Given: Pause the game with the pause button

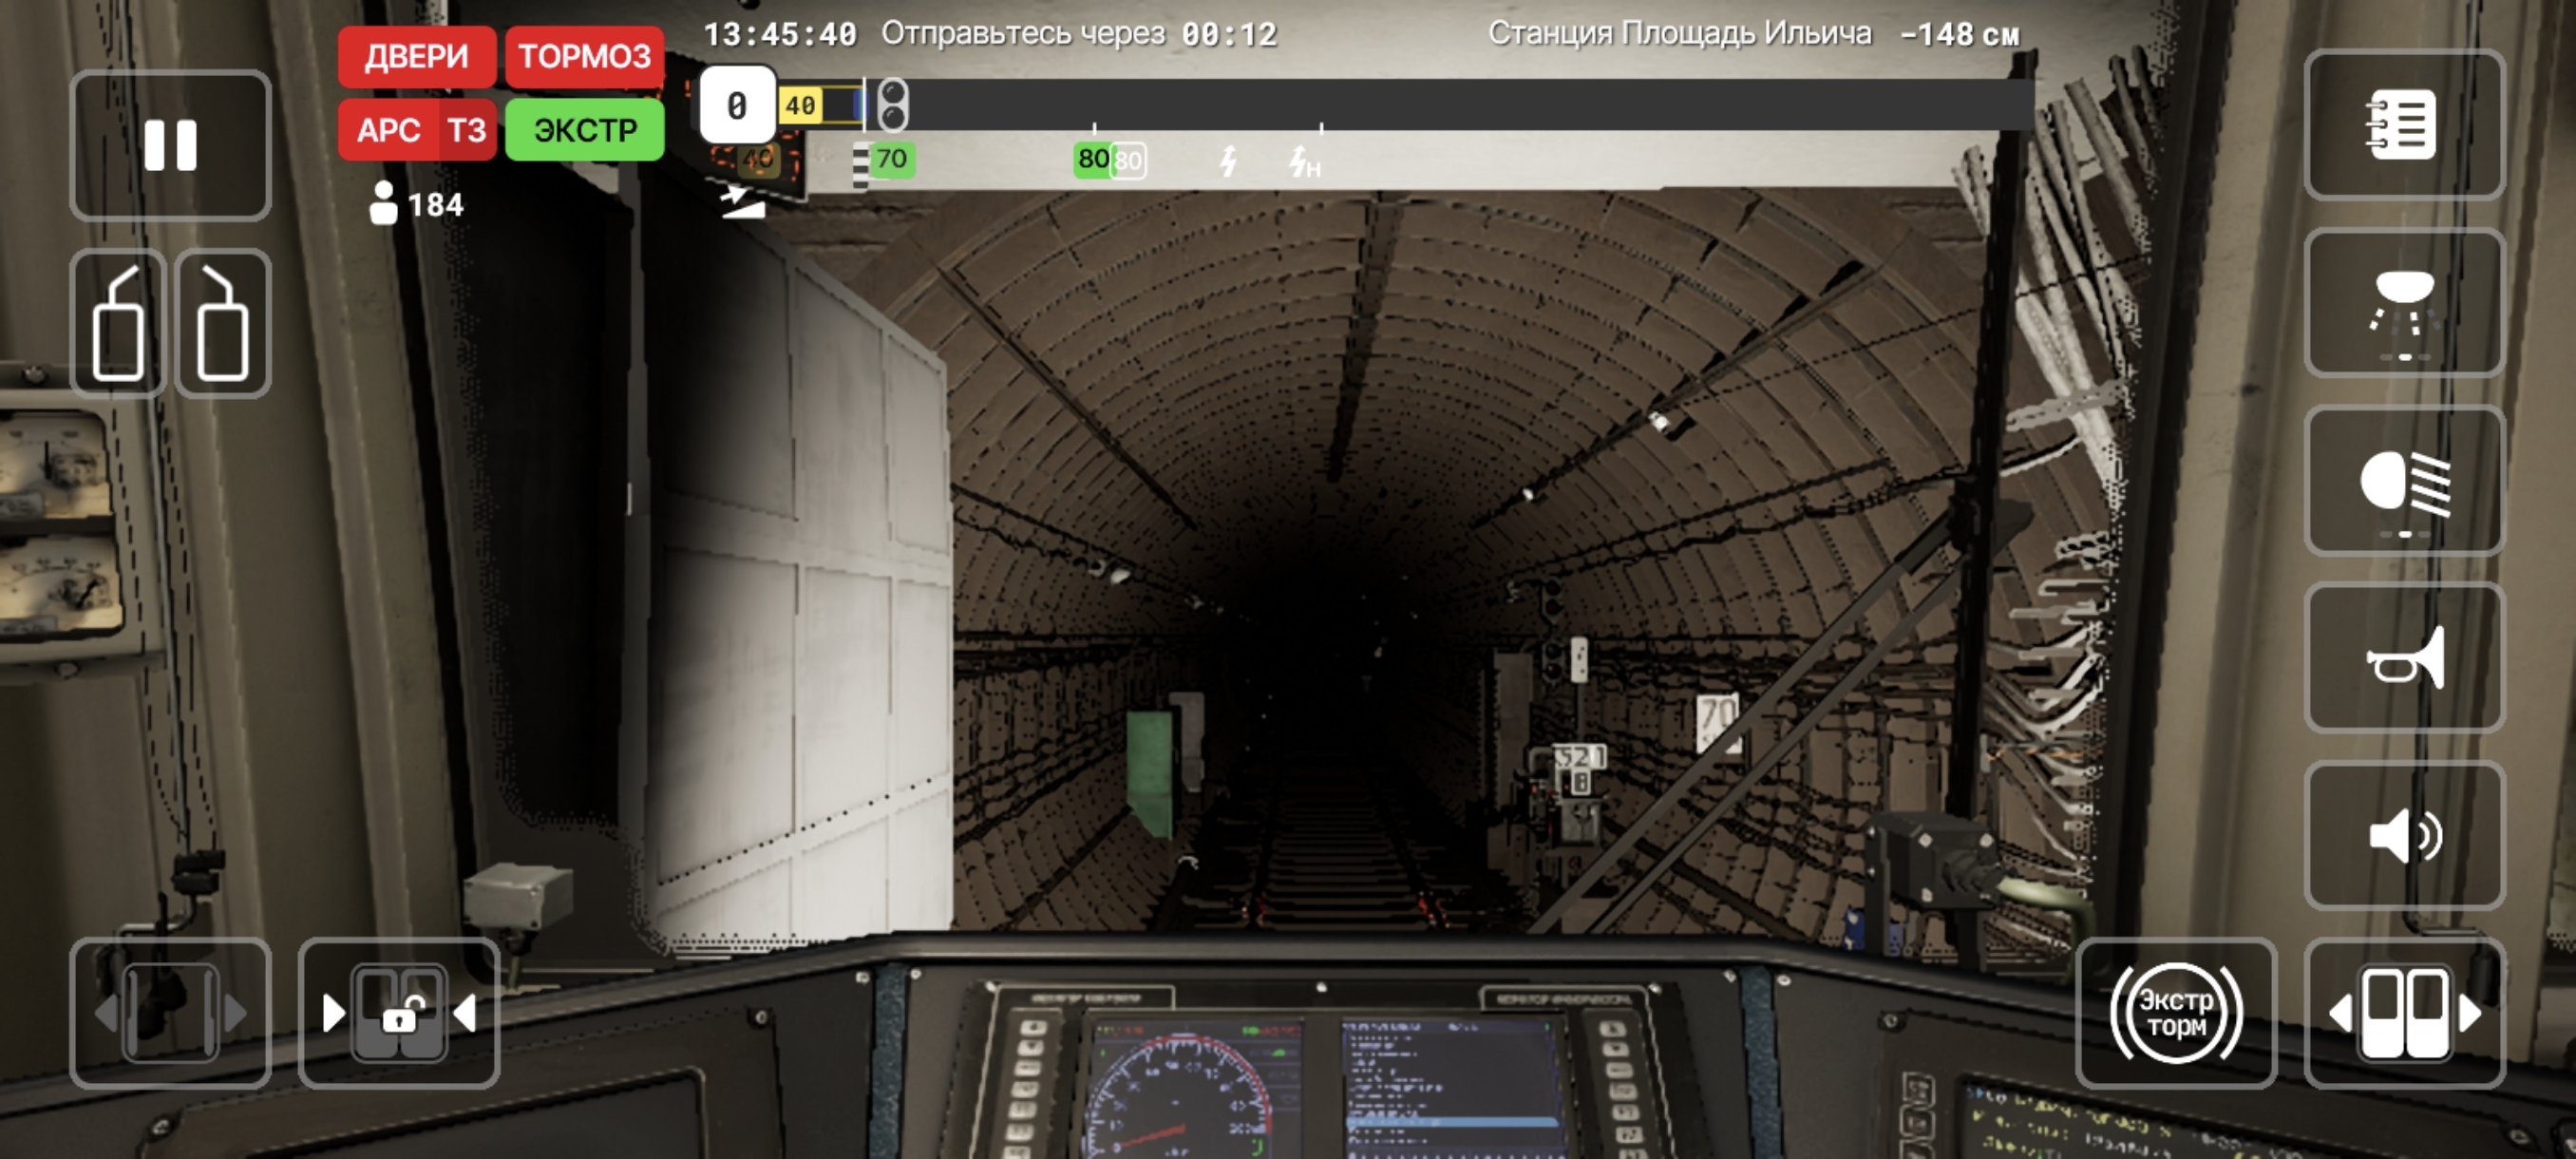Looking at the screenshot, I should pyautogui.click(x=170, y=146).
